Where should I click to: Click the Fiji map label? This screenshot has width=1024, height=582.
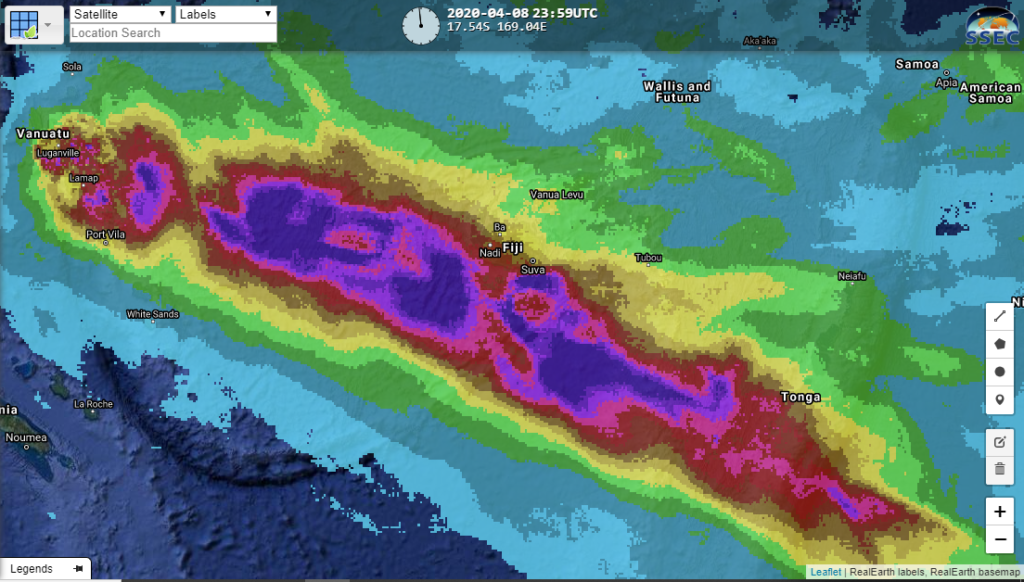(x=512, y=247)
